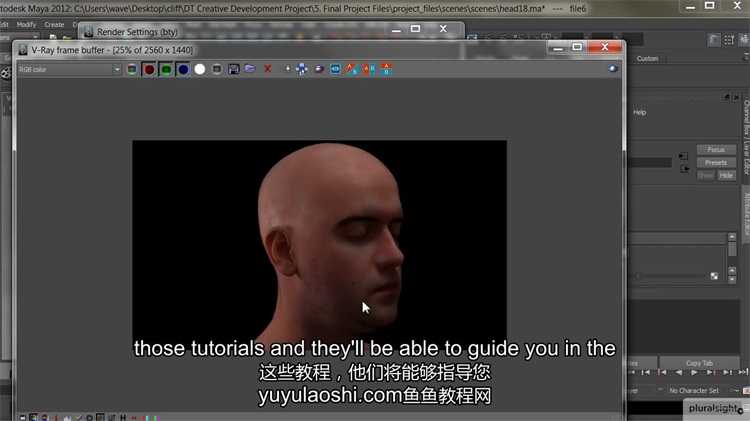Open the Modify menu in Maya
Viewport: 750px width, 421px height.
tap(26, 24)
